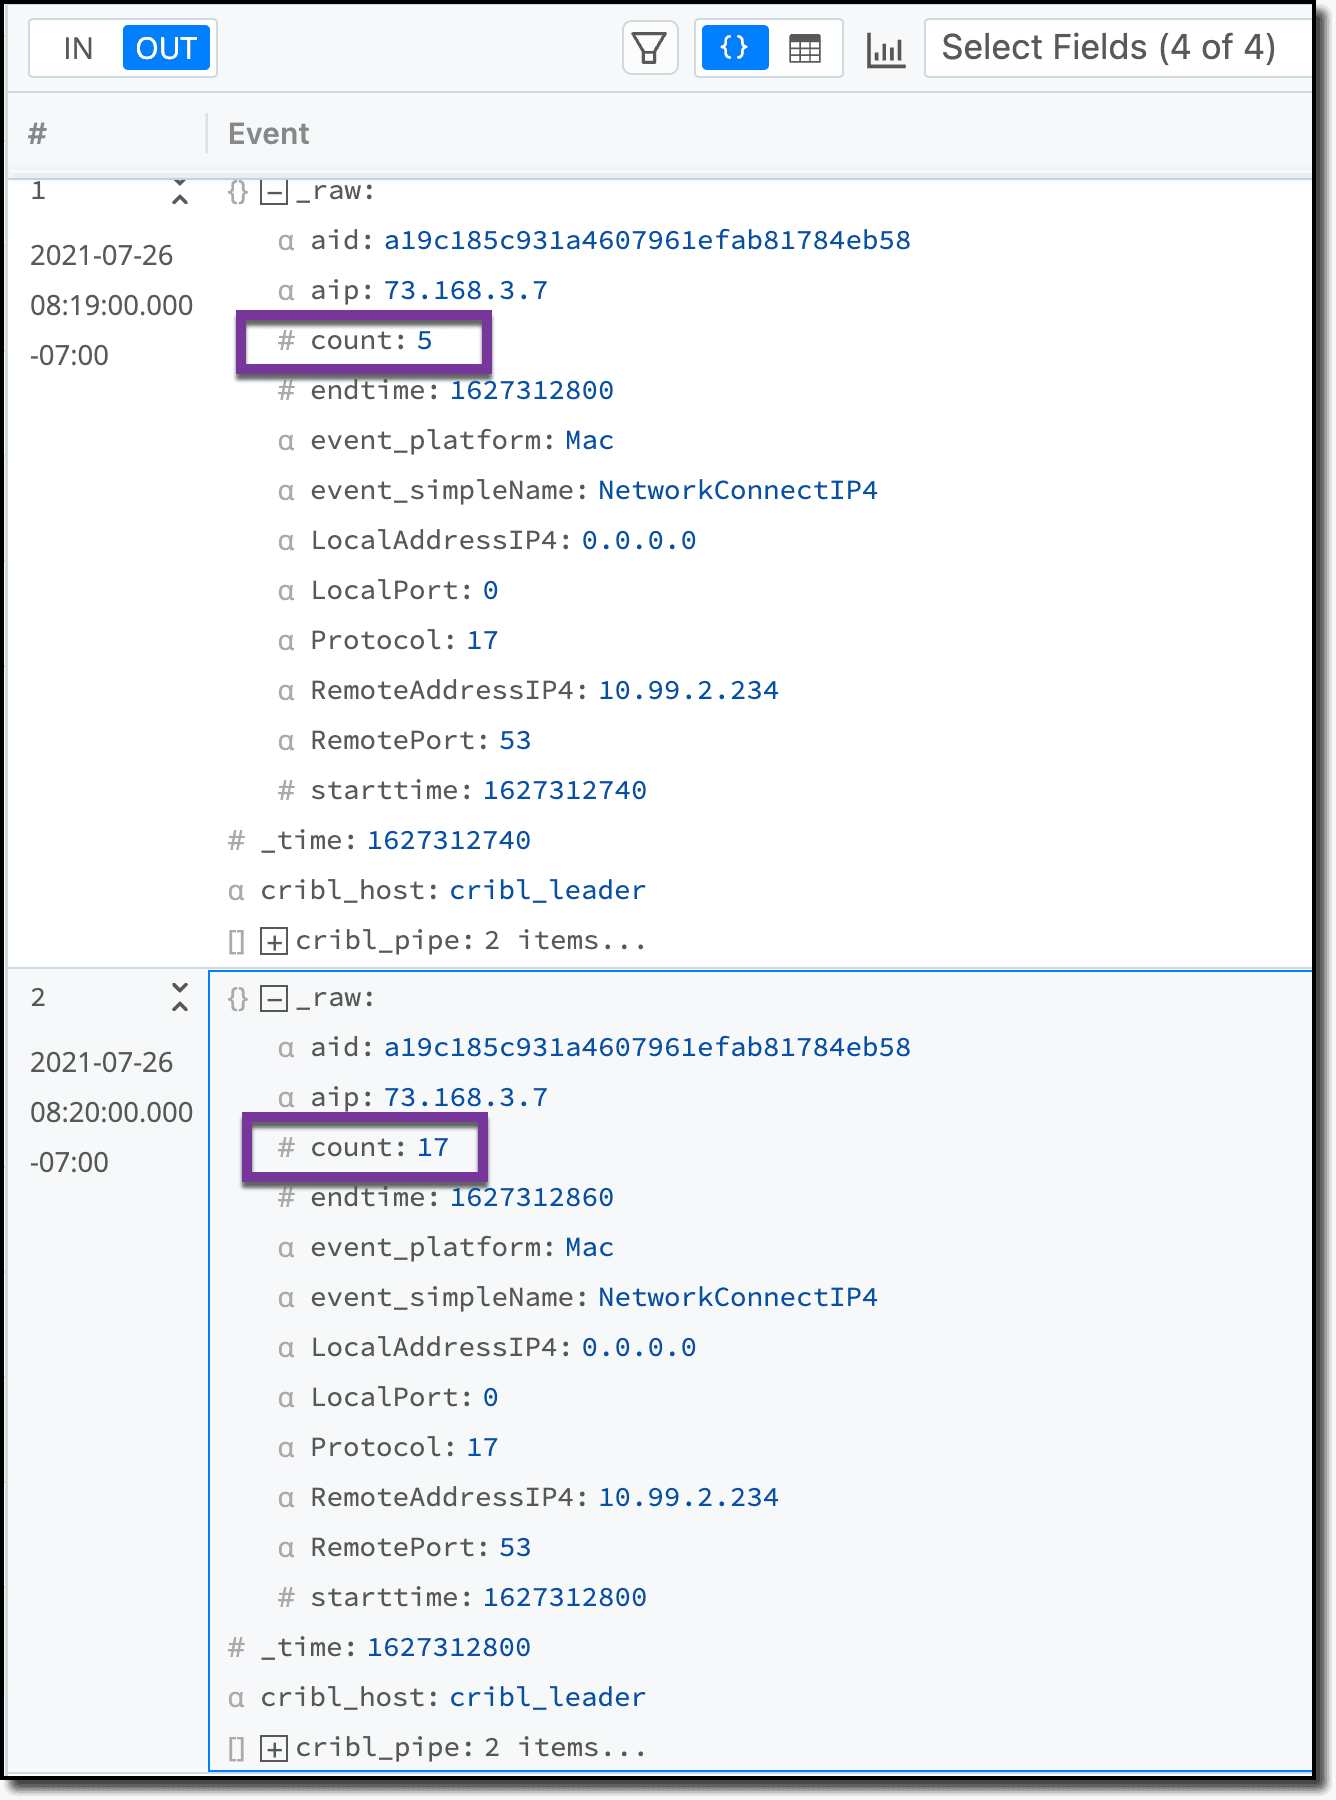Click cribl_leader value in second event

[547, 1697]
